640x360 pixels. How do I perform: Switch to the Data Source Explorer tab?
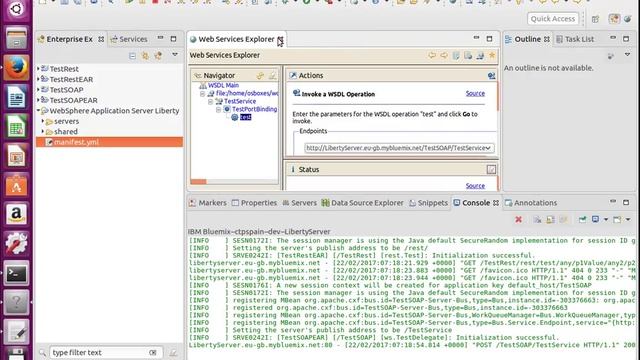coord(362,203)
